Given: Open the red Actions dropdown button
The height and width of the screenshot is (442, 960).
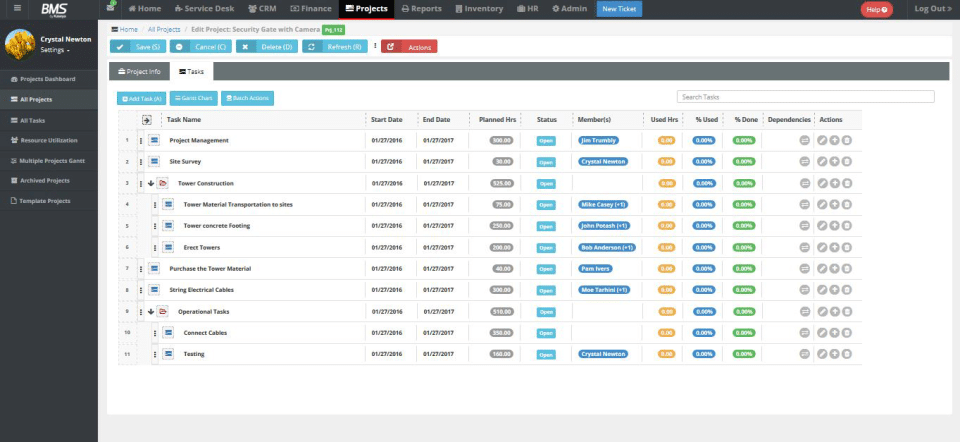Looking at the screenshot, I should pos(409,46).
